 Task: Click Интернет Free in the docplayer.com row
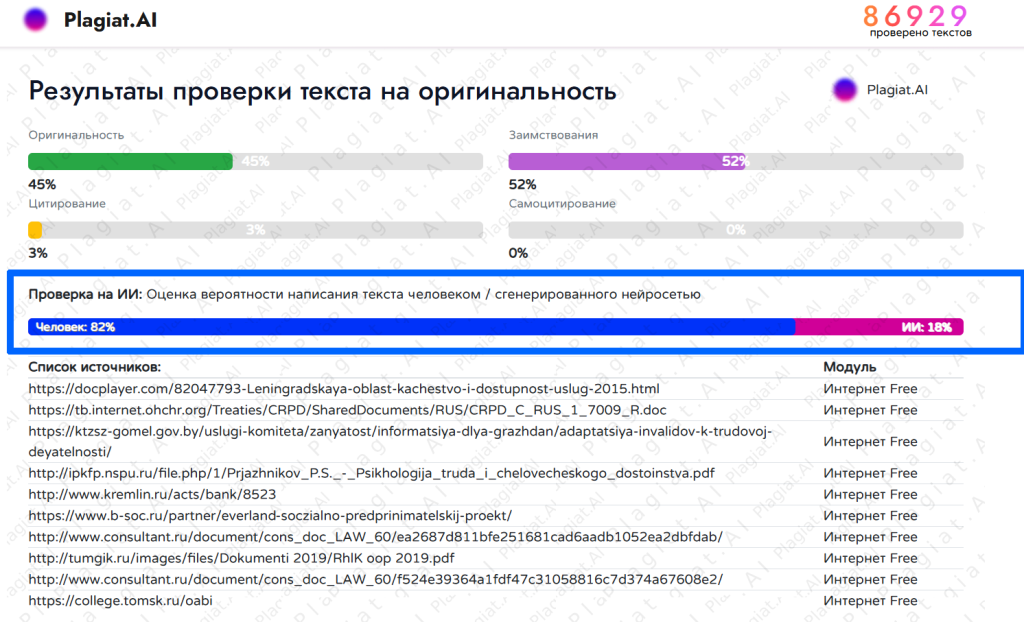pos(870,389)
